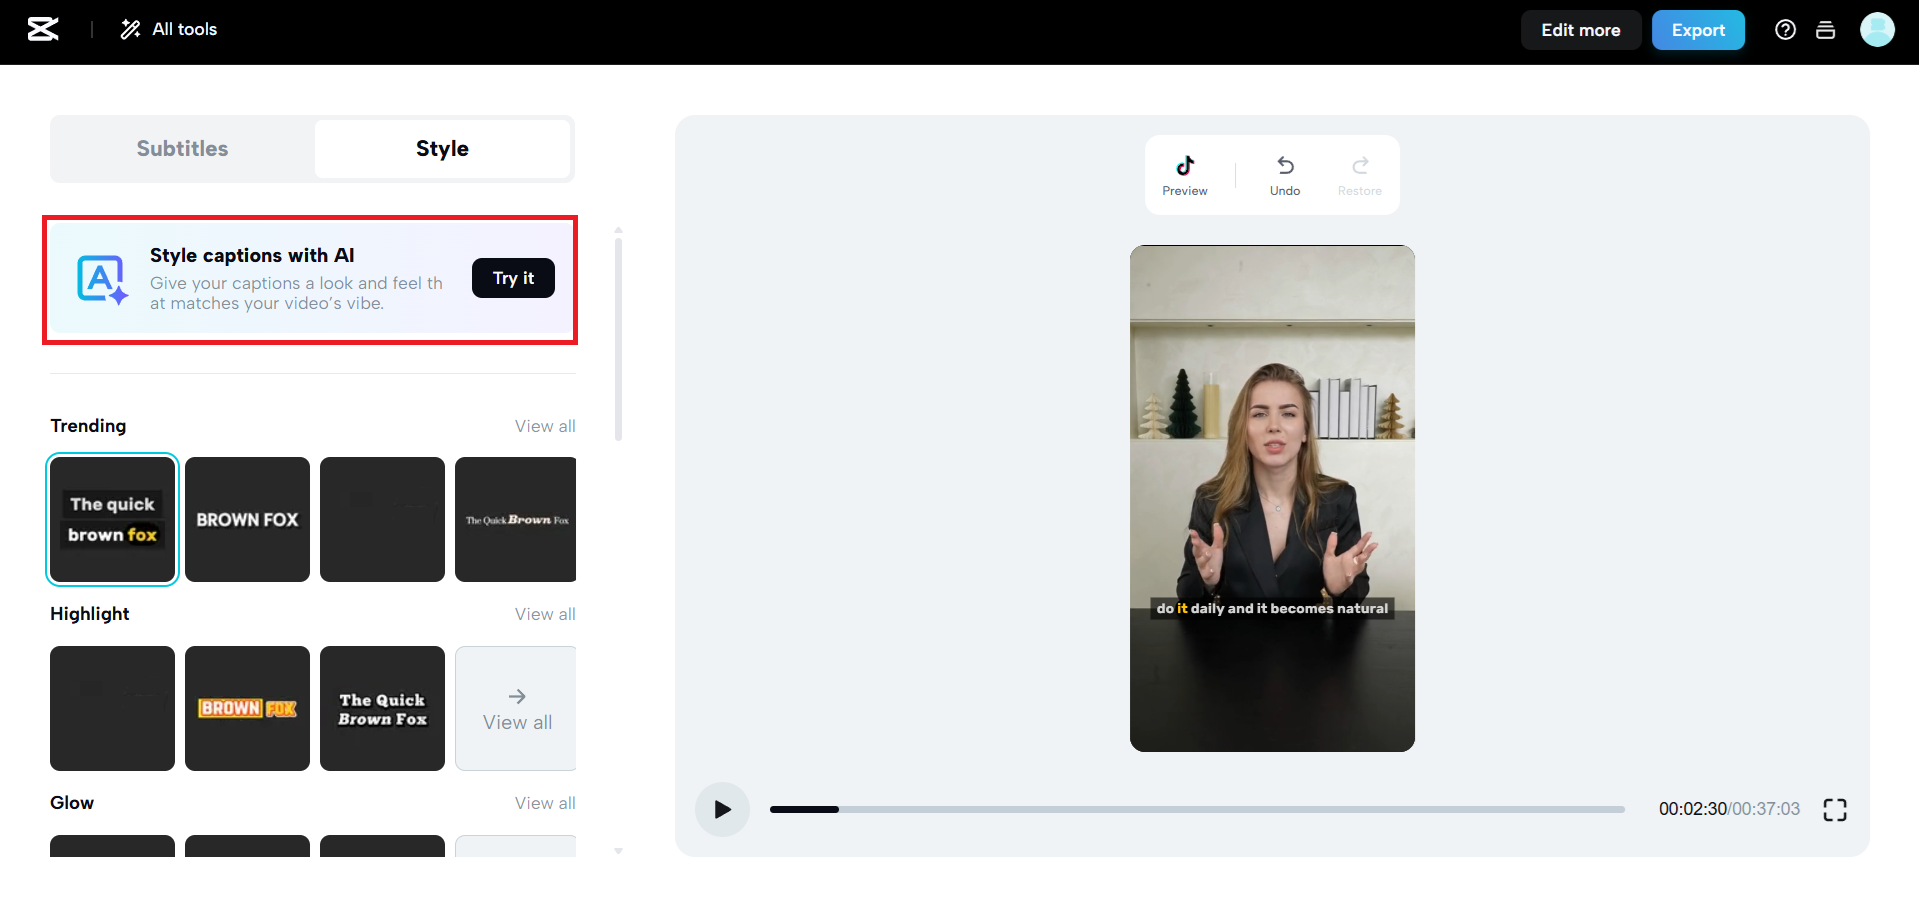
Task: Click the Restore redo icon
Action: pos(1360,166)
